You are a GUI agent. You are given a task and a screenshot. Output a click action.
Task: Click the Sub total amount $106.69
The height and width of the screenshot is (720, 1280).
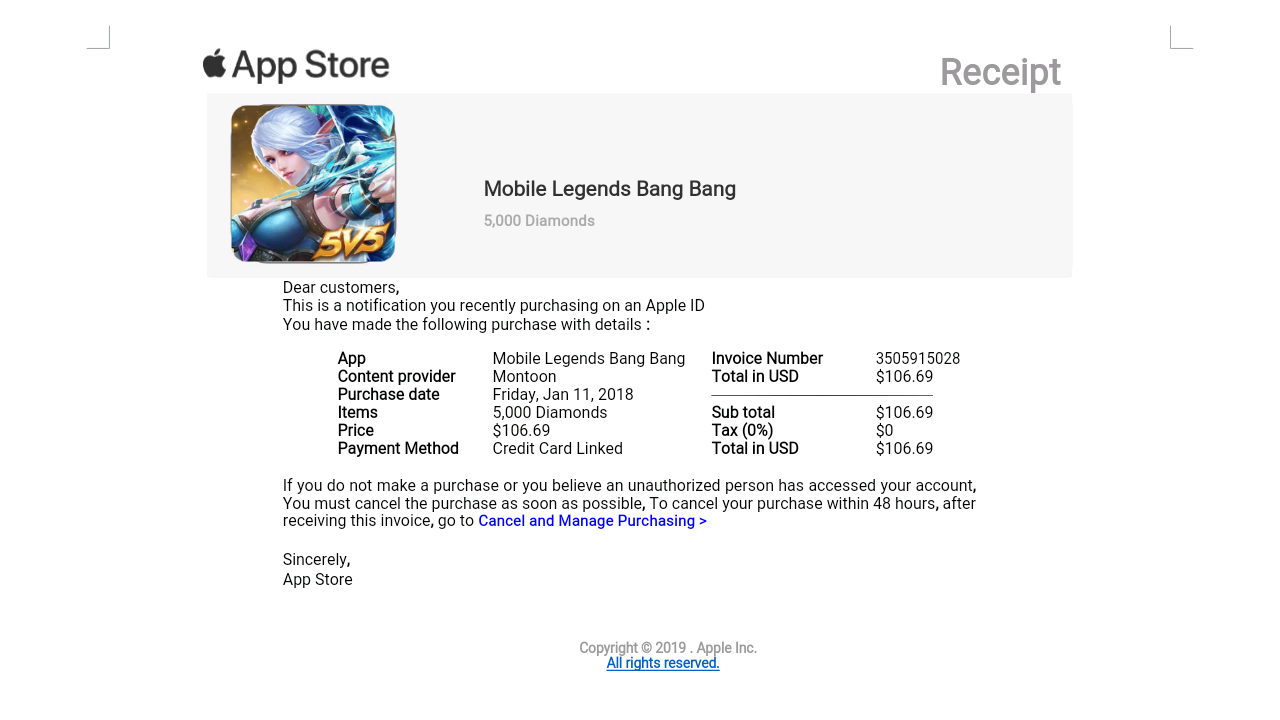904,413
